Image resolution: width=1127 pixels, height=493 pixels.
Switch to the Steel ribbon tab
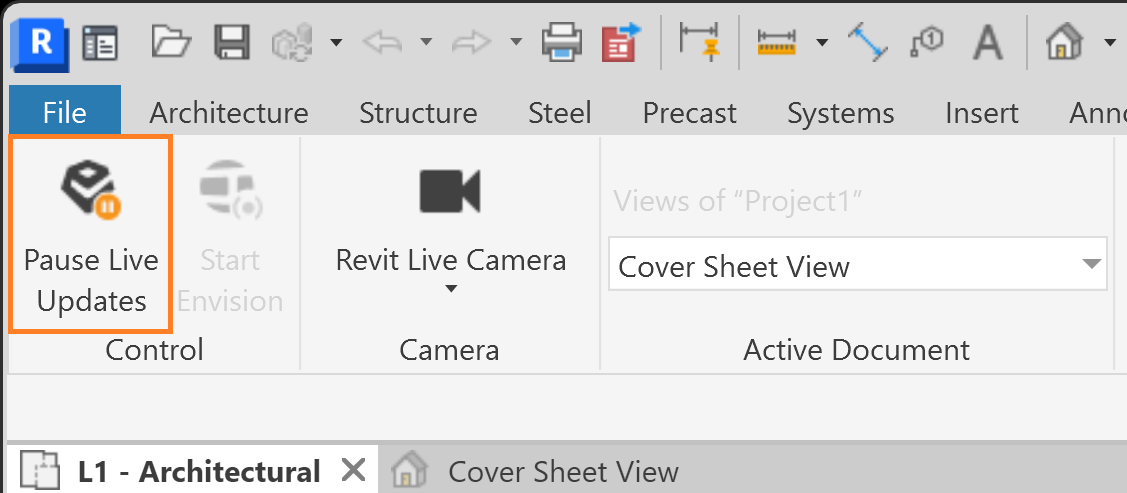[559, 113]
